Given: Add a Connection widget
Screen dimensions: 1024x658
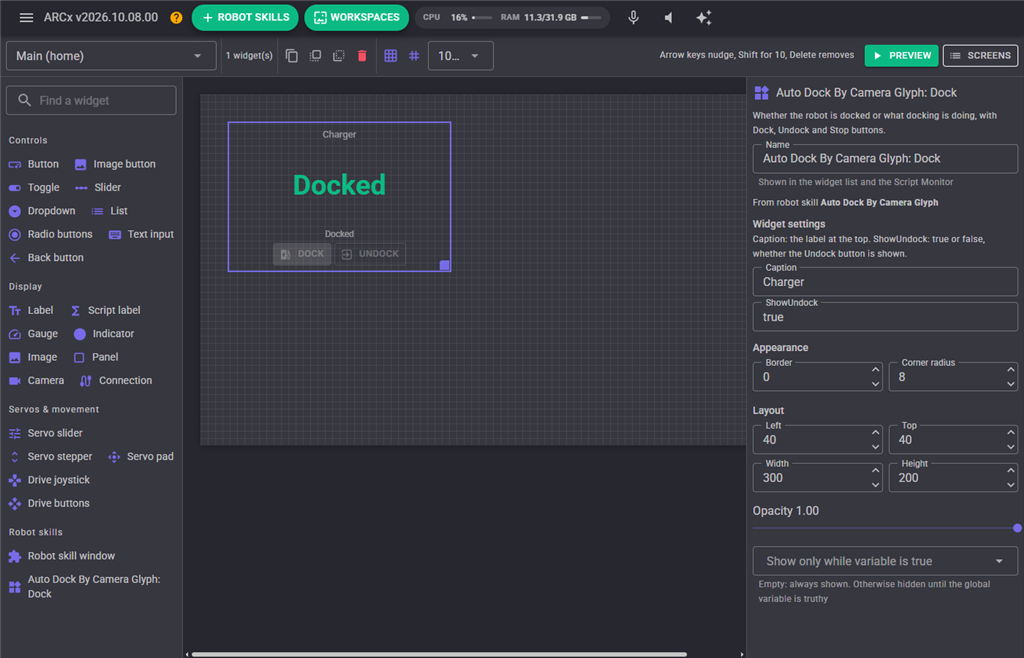Looking at the screenshot, I should tap(116, 381).
